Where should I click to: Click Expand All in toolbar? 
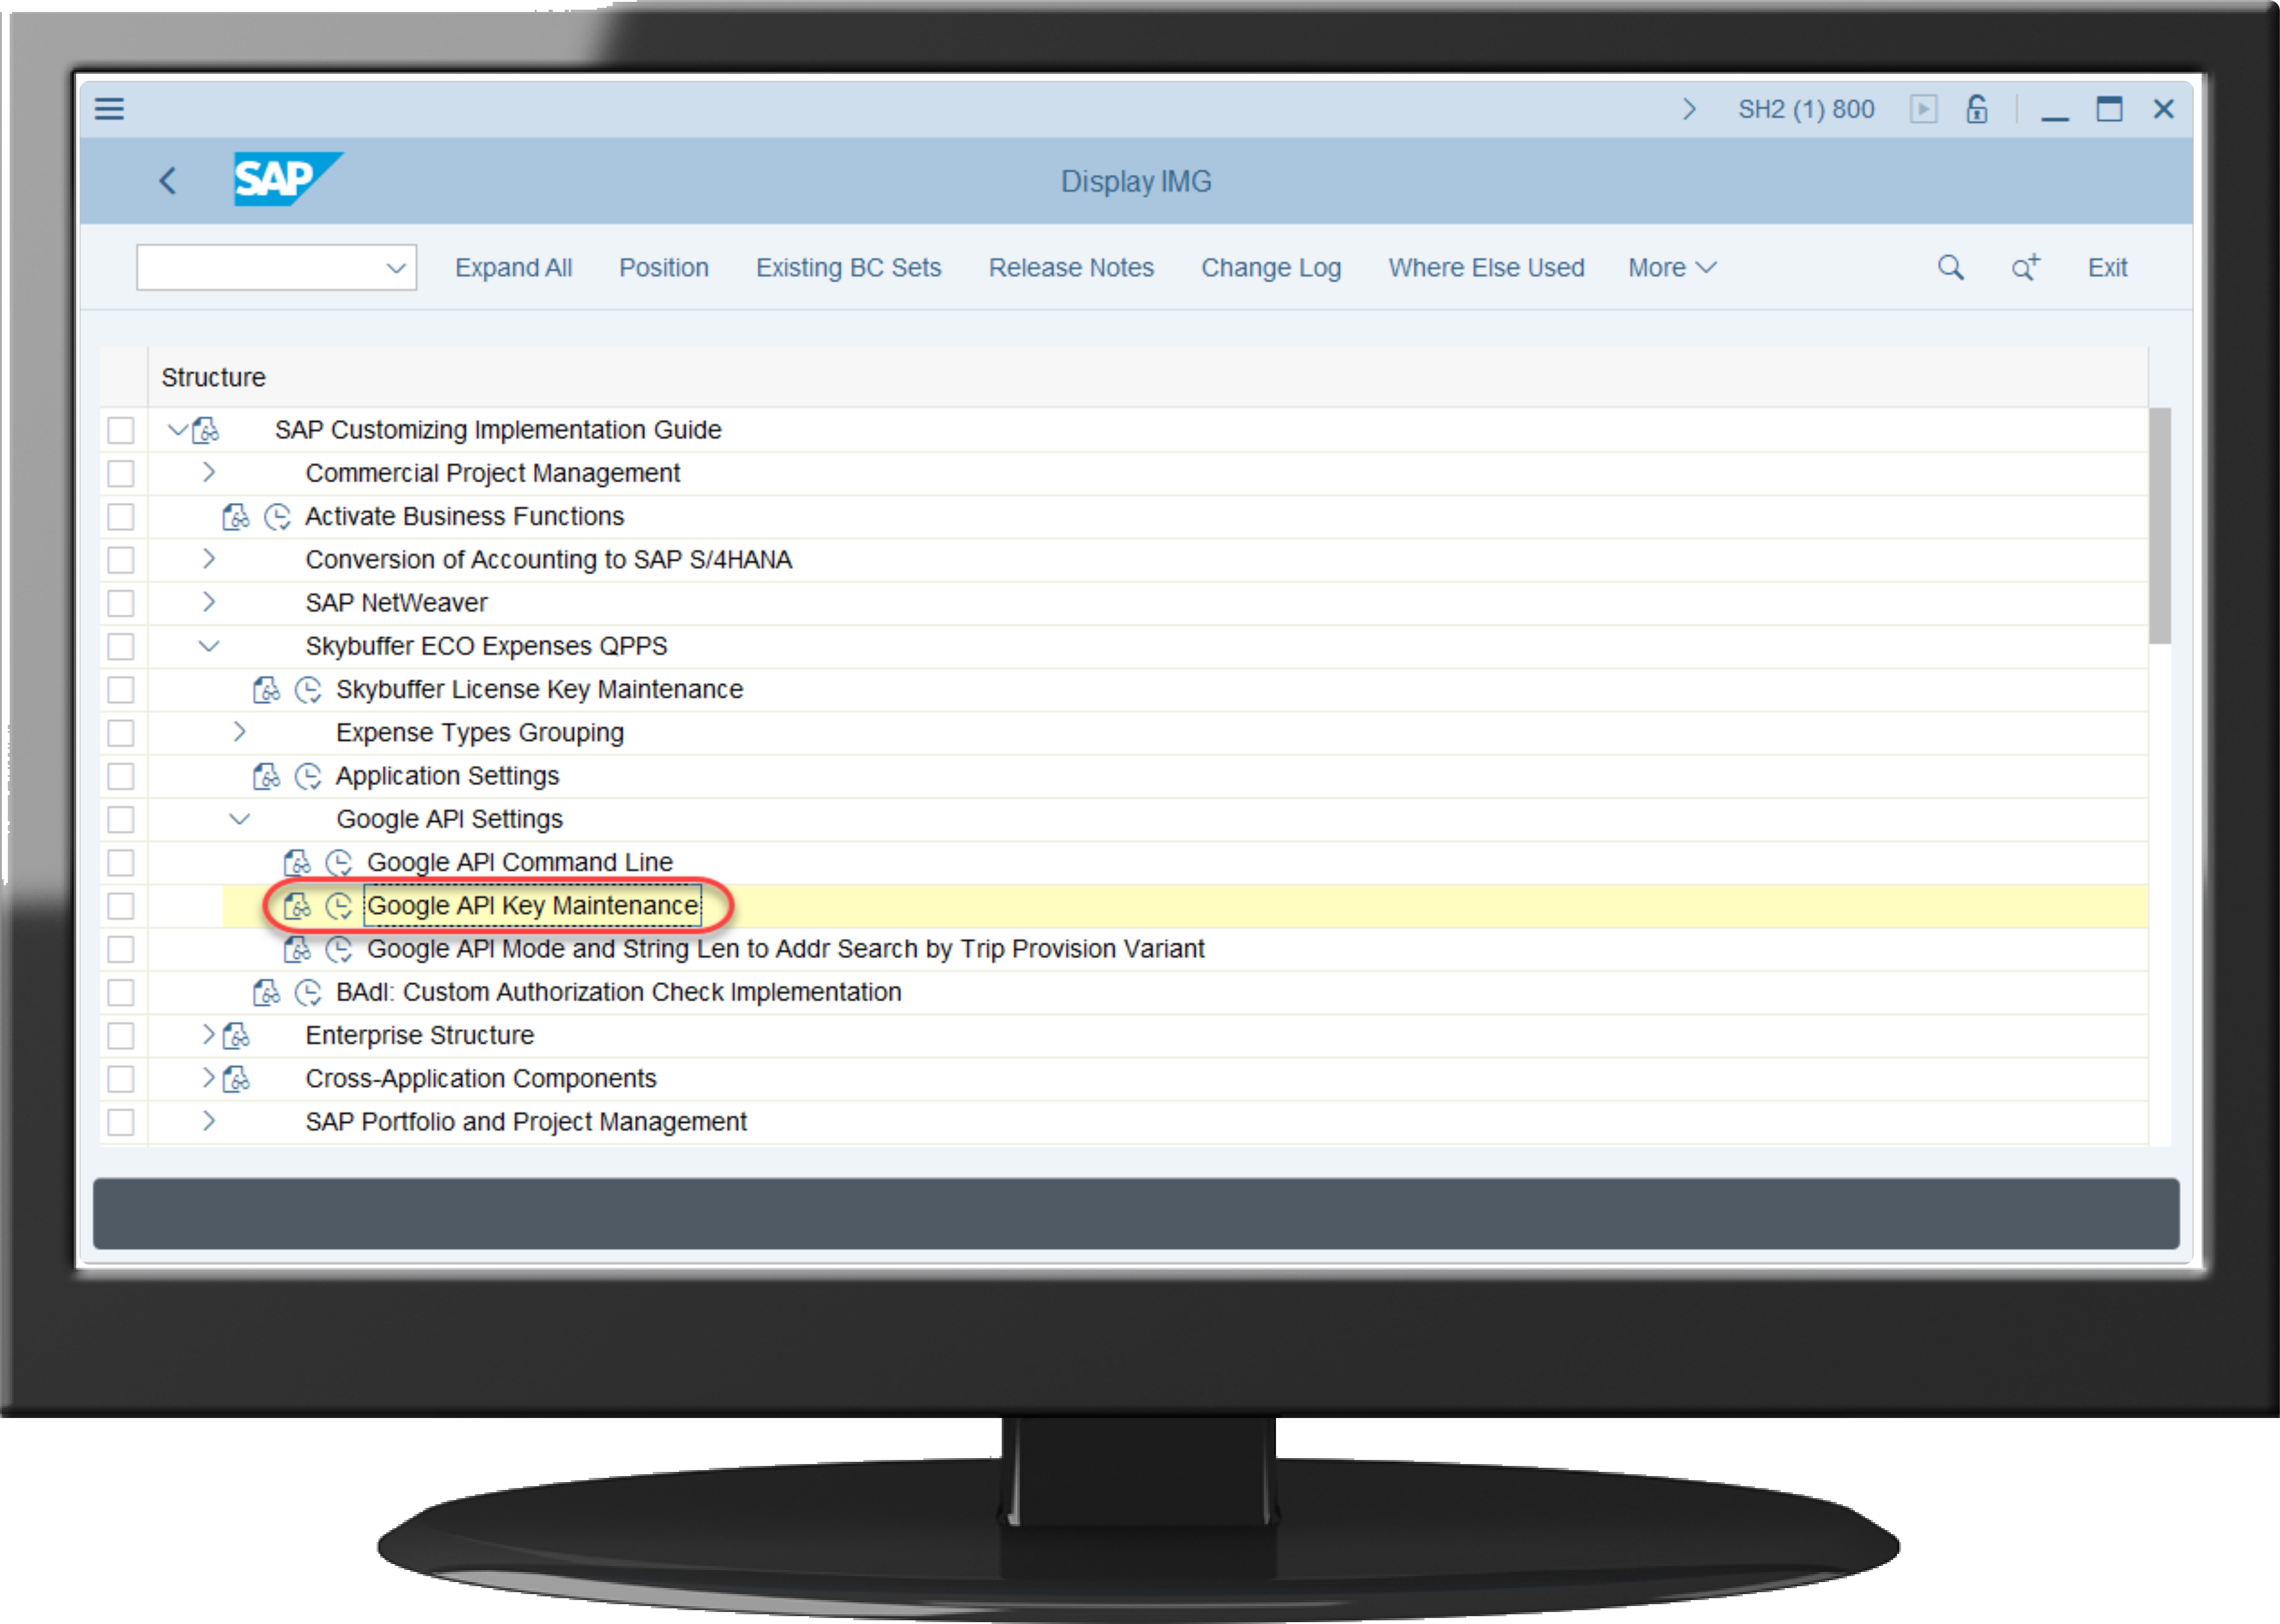pos(513,268)
